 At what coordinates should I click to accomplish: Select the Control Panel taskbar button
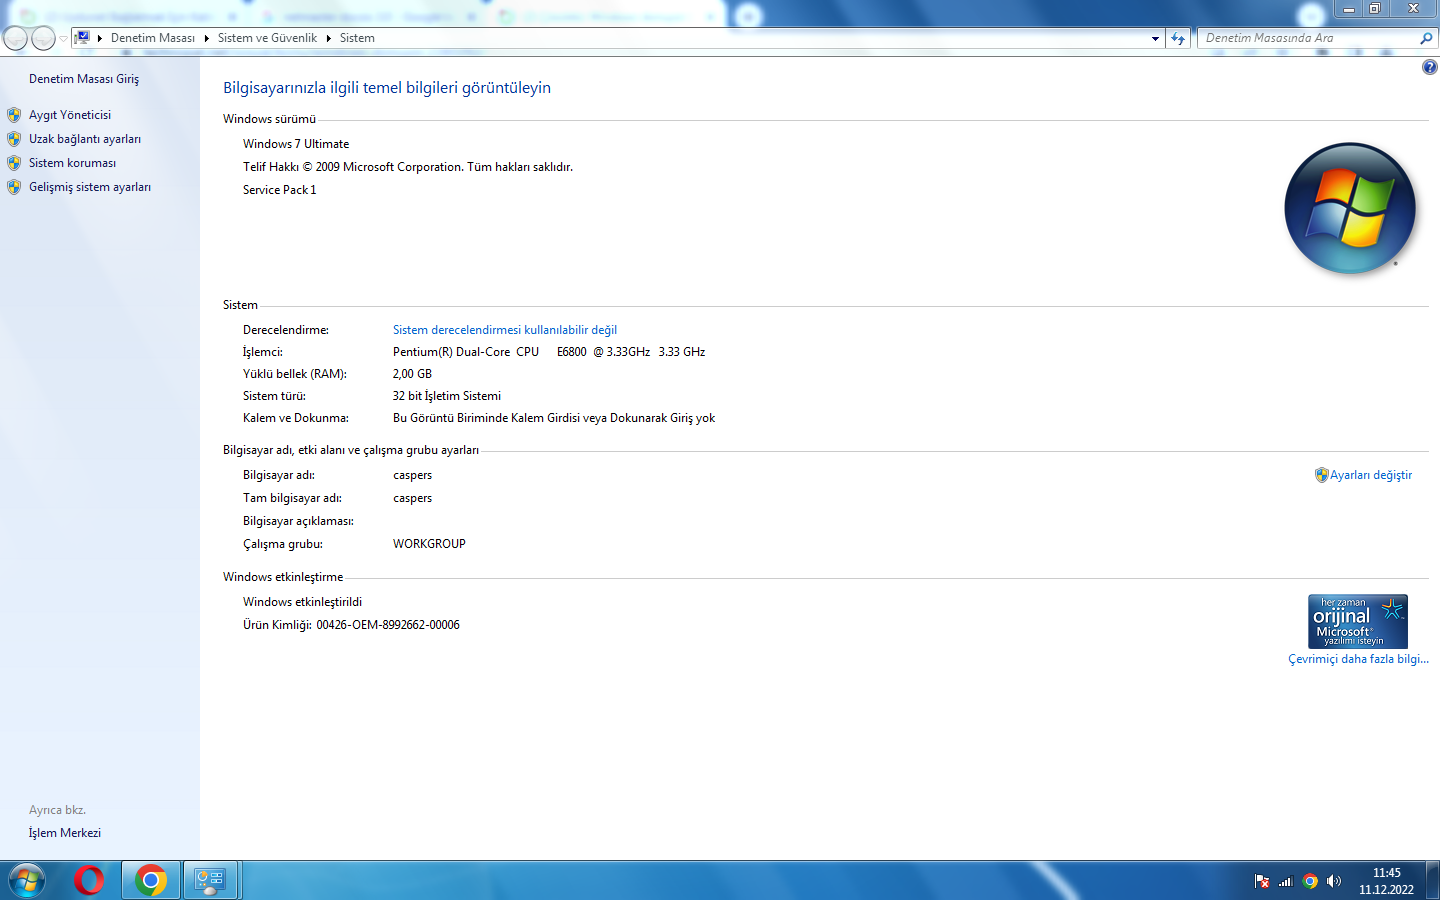(210, 880)
